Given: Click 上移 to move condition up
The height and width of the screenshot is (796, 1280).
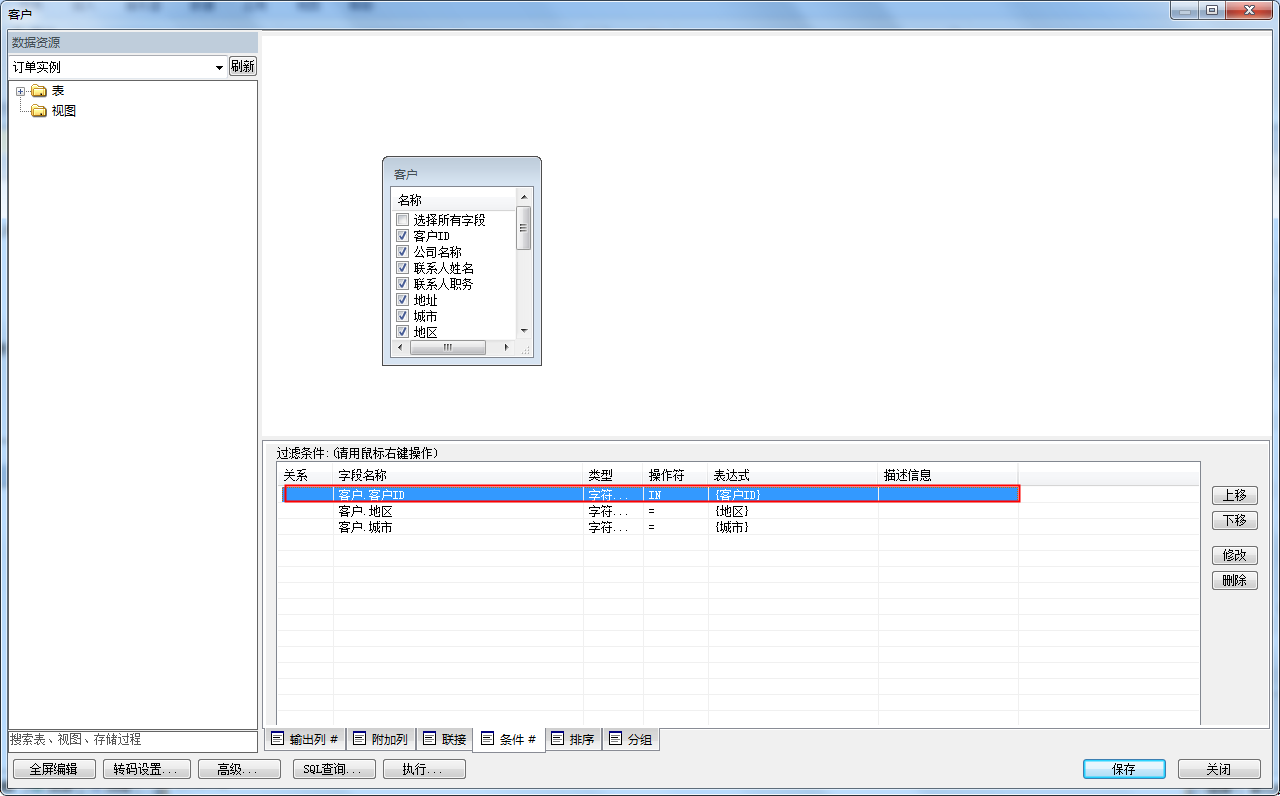Looking at the screenshot, I should pyautogui.click(x=1234, y=495).
